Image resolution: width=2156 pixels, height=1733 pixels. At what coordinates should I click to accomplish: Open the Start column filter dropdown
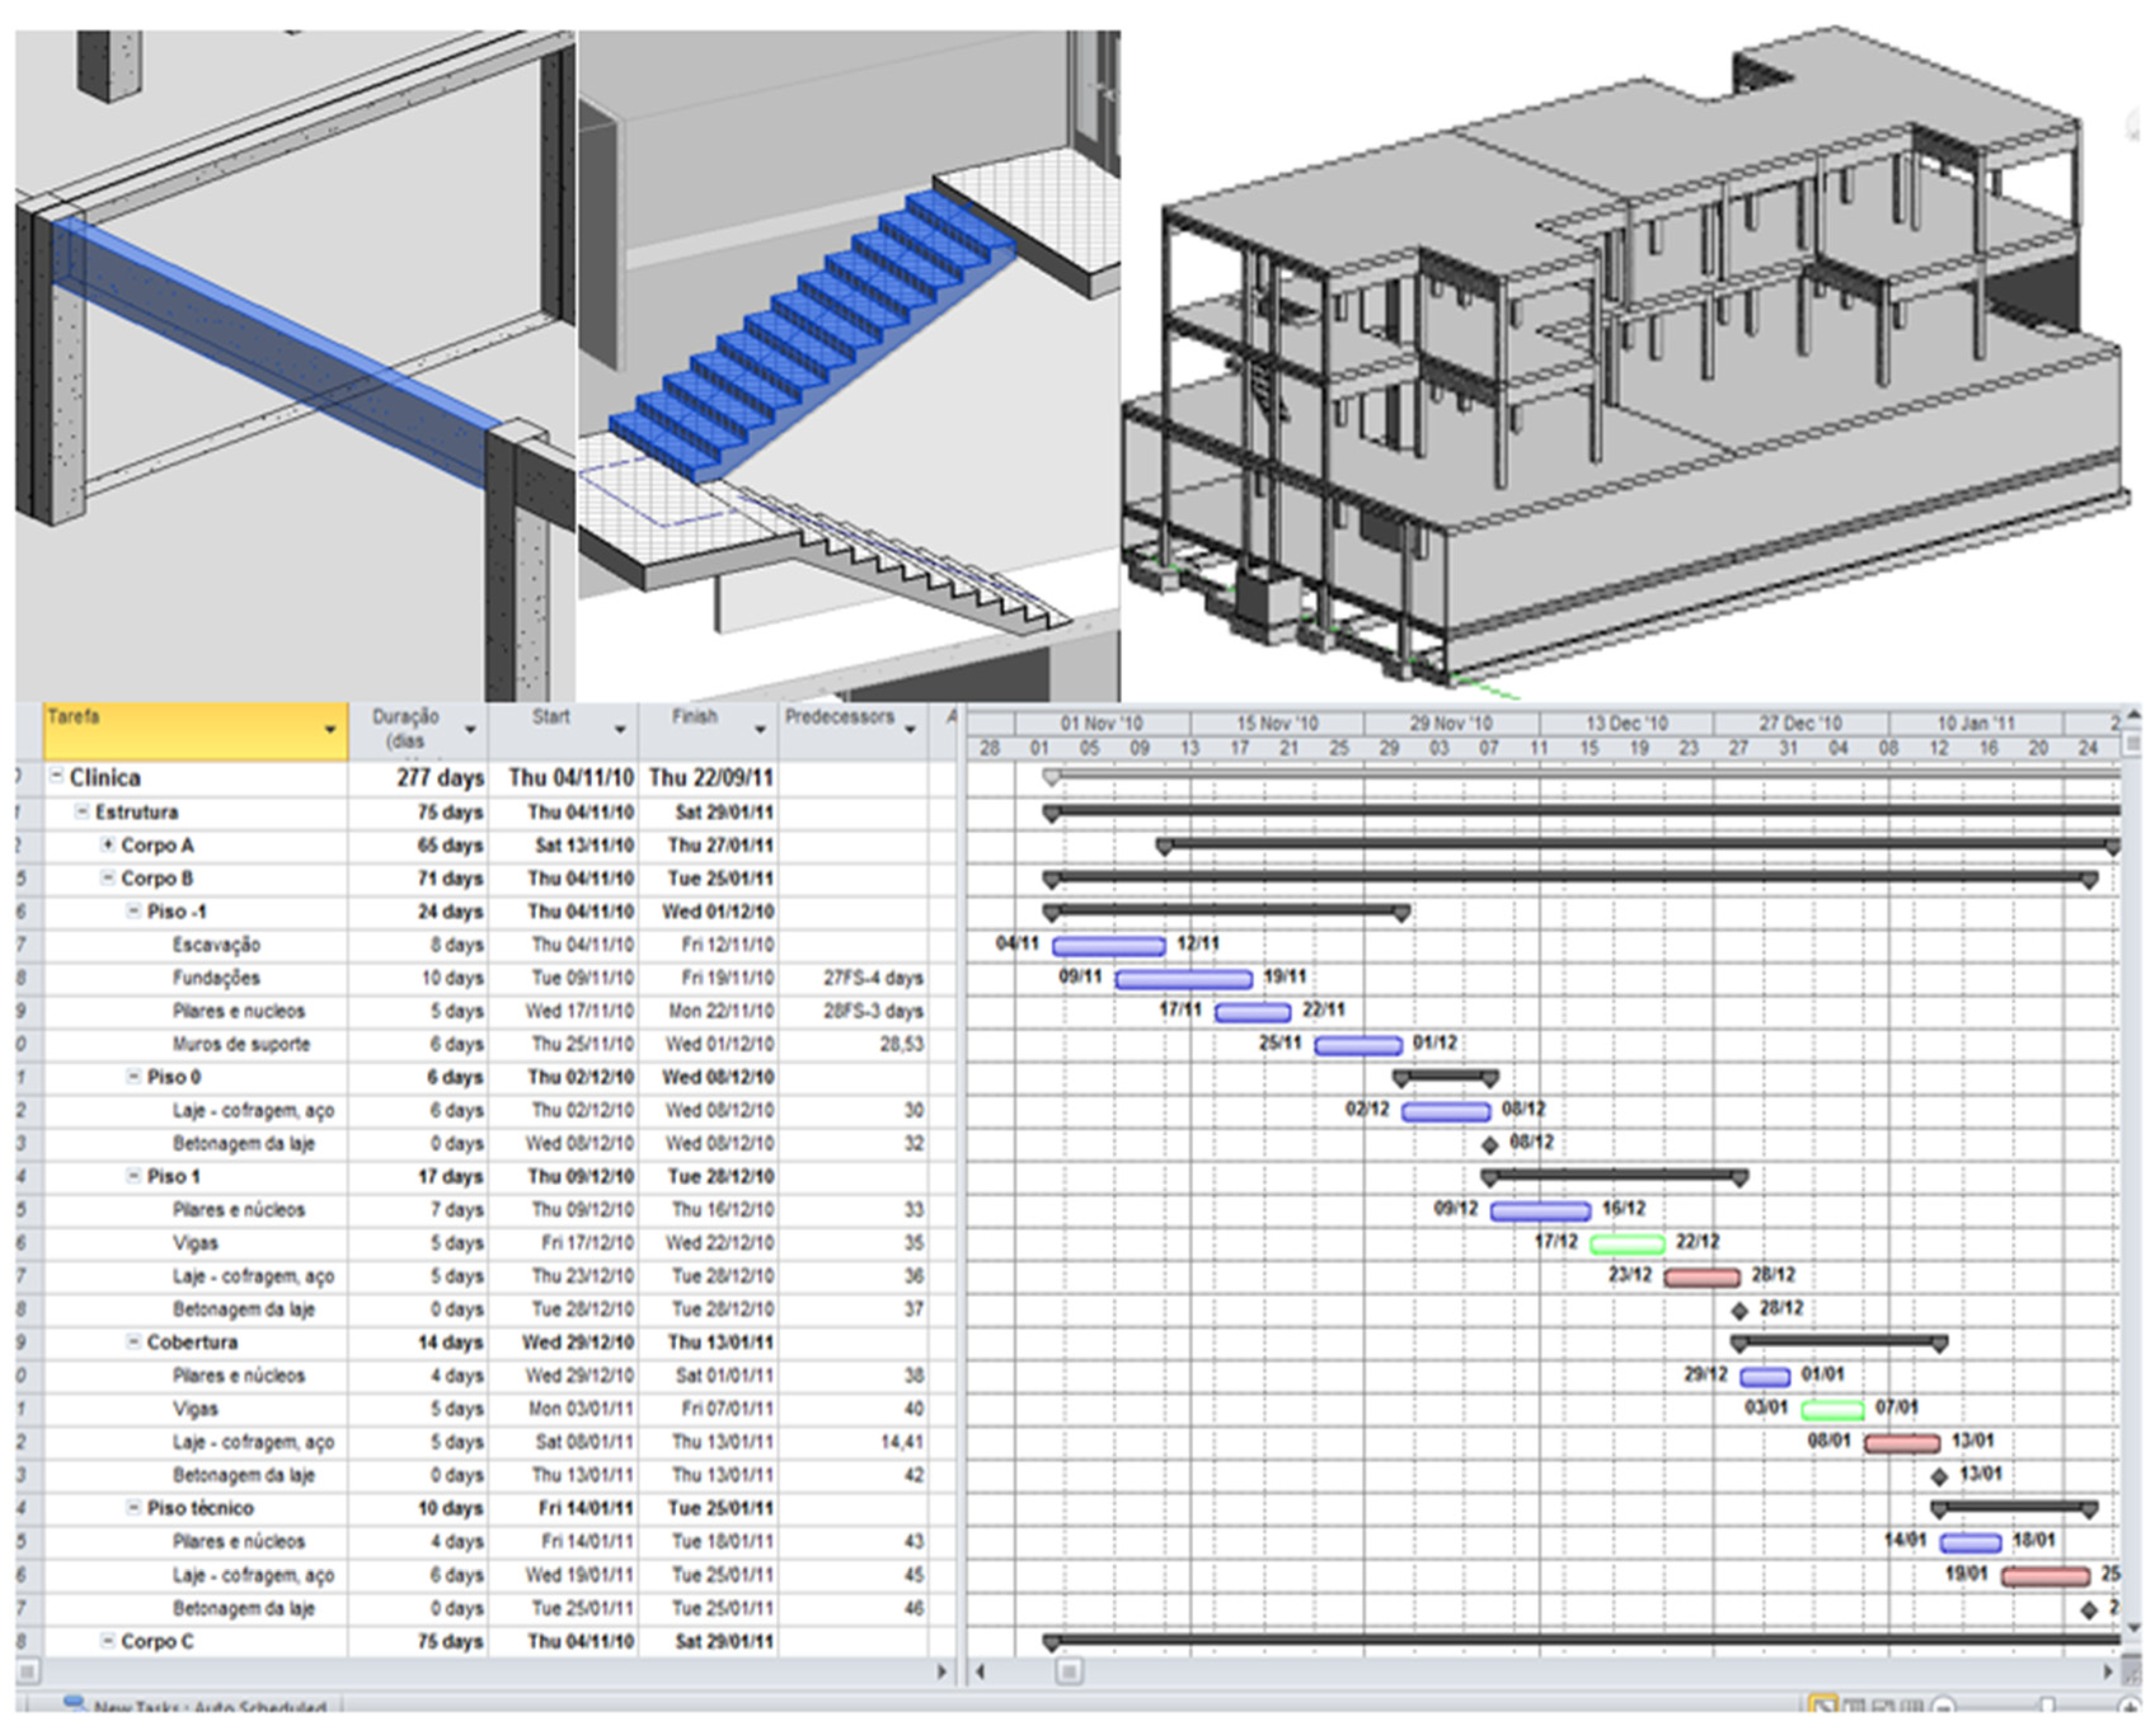coord(620,730)
